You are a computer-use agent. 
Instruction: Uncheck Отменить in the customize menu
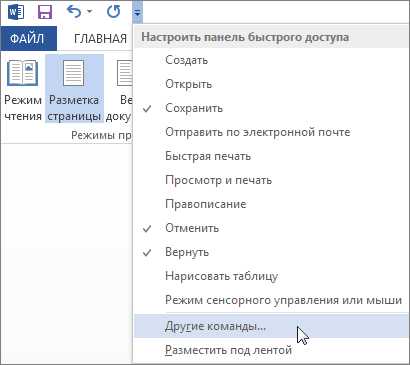[271, 228]
